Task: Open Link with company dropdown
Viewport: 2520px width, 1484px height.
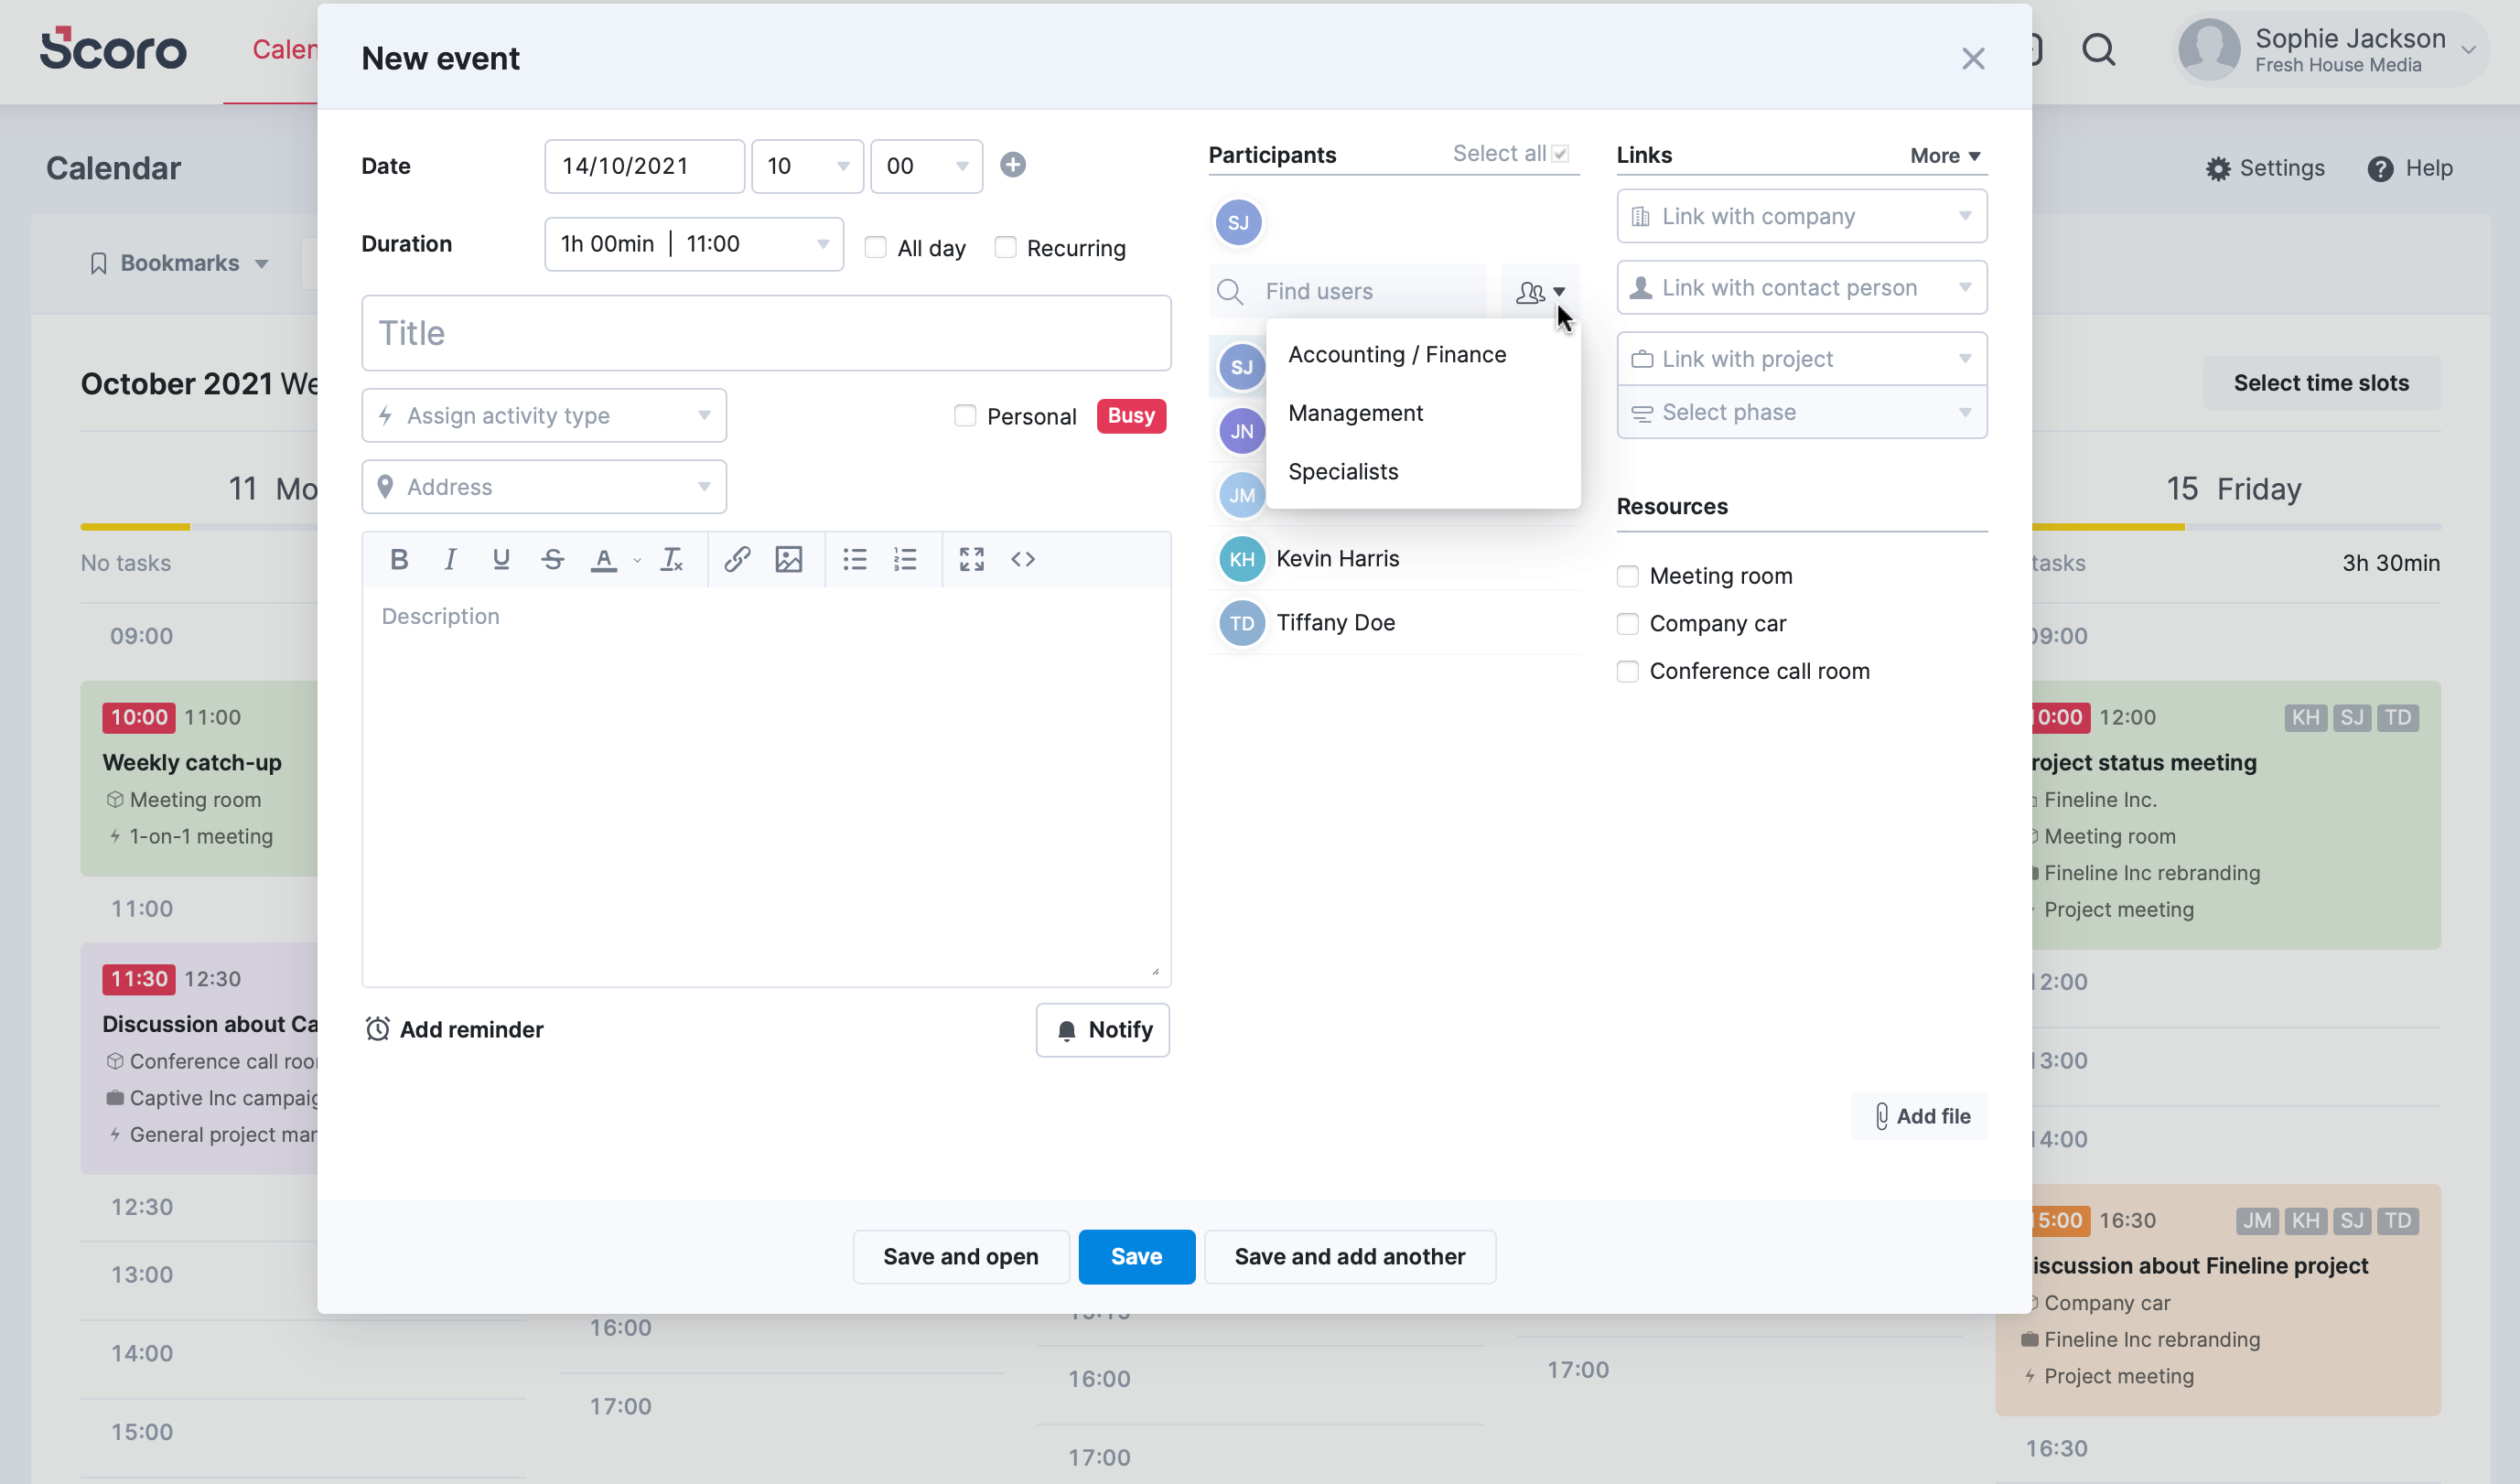Action: click(1802, 216)
